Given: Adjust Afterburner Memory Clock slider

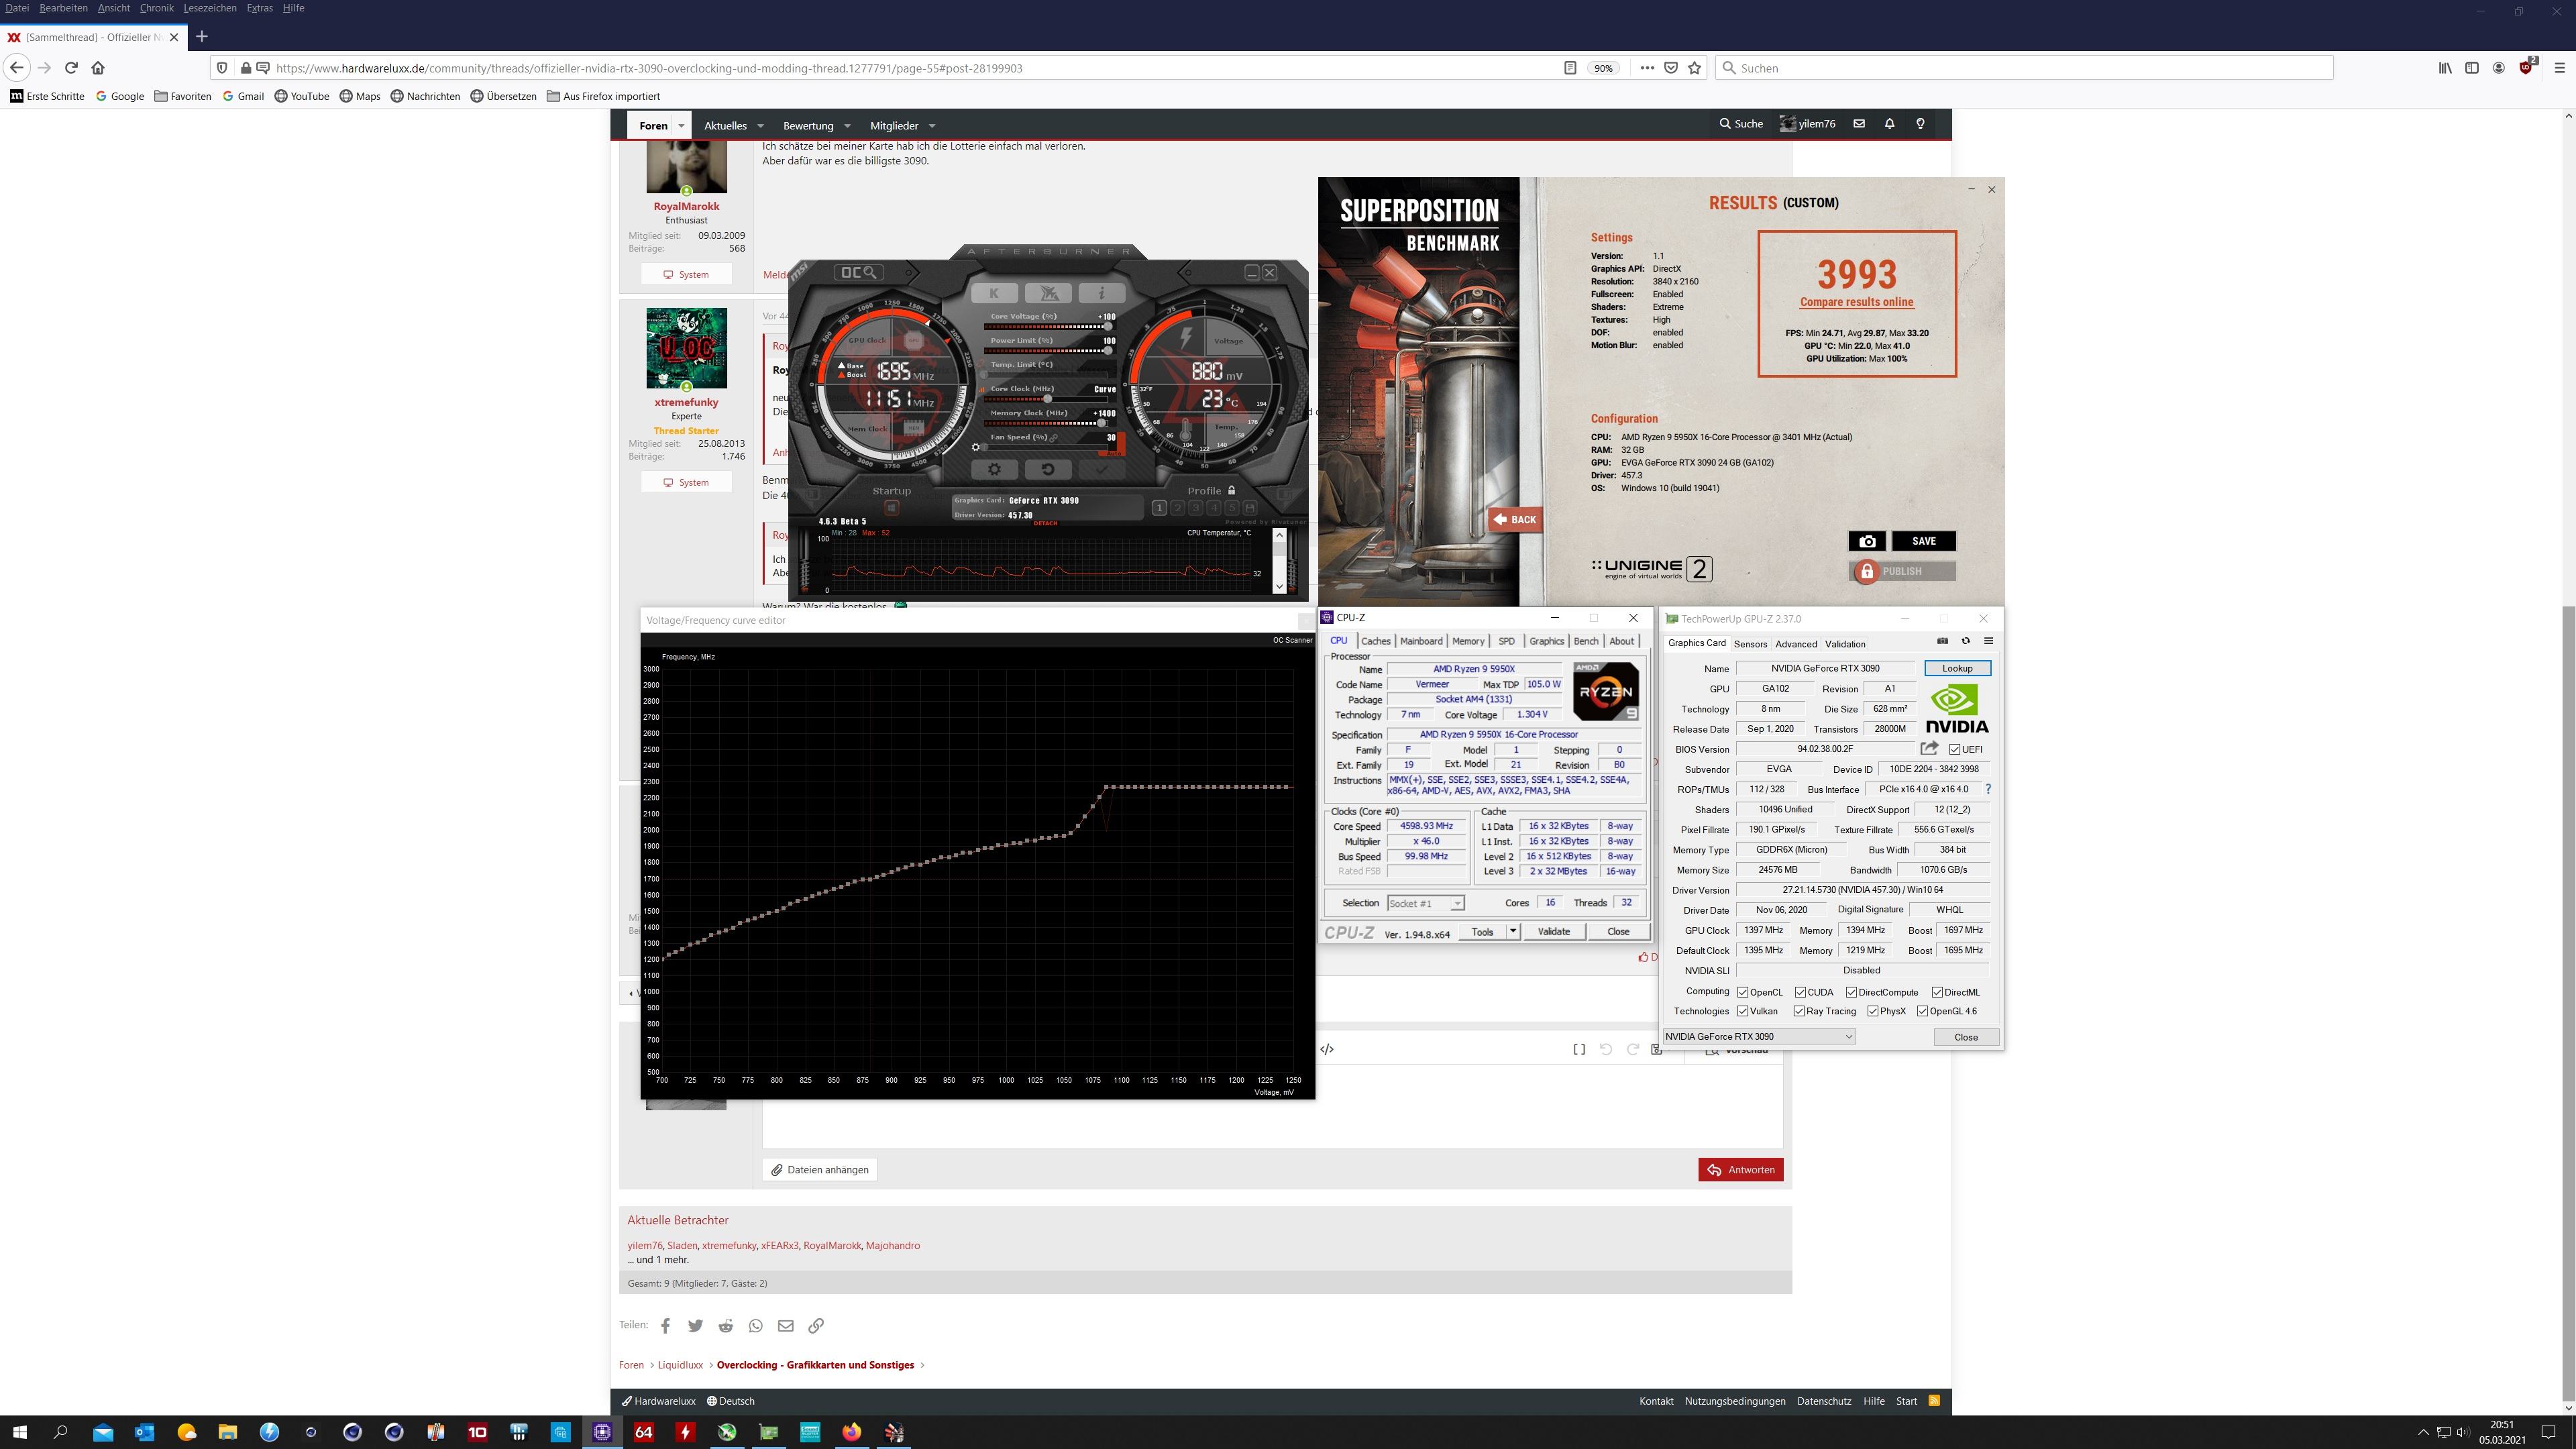Looking at the screenshot, I should tap(1048, 423).
